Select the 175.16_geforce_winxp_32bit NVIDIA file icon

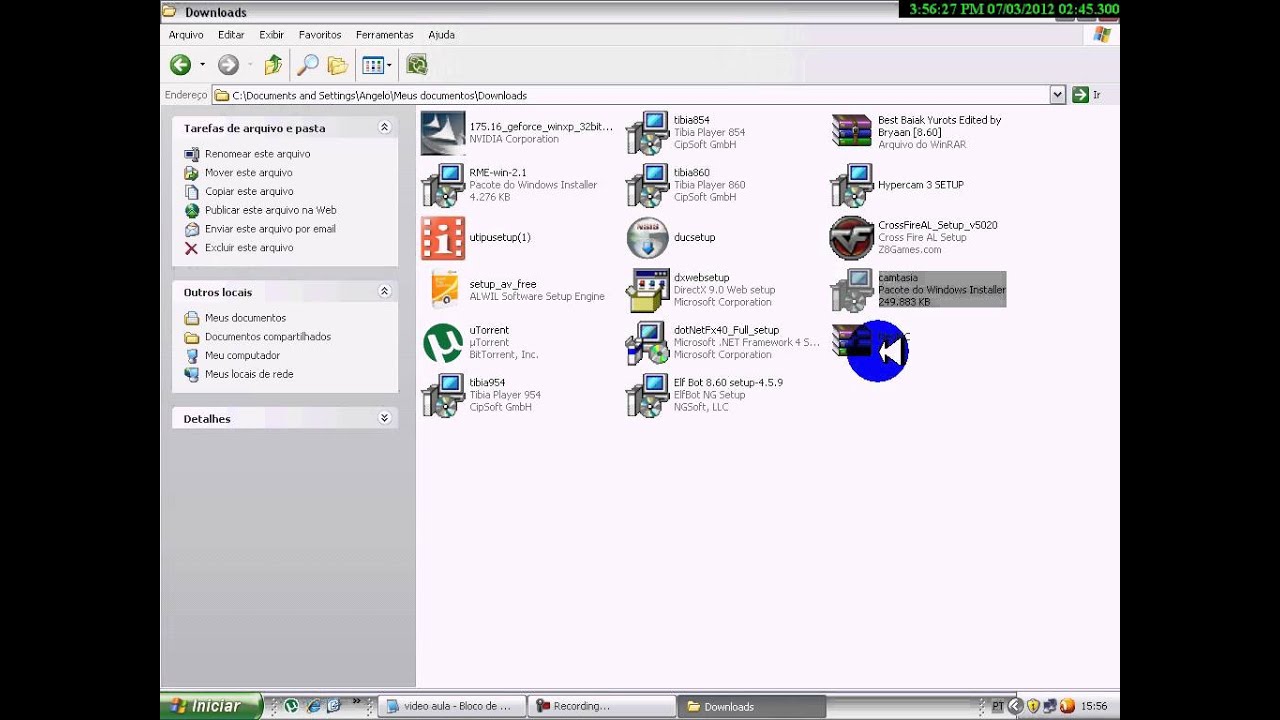pos(443,133)
